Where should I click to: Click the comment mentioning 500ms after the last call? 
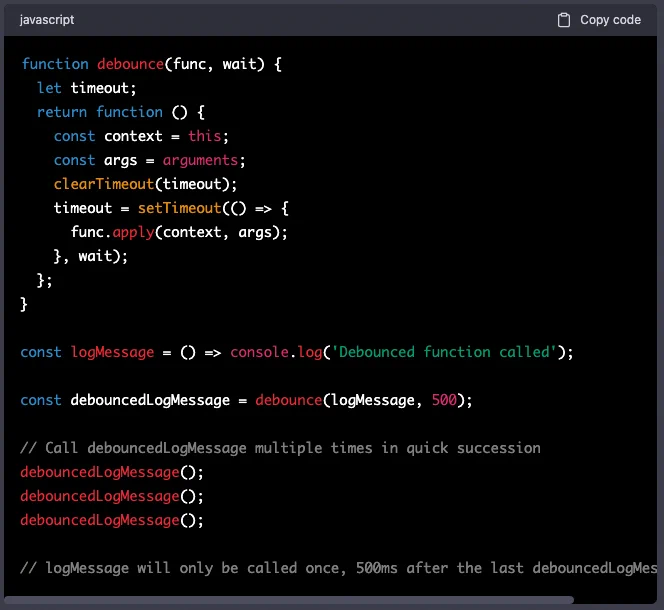pos(339,568)
